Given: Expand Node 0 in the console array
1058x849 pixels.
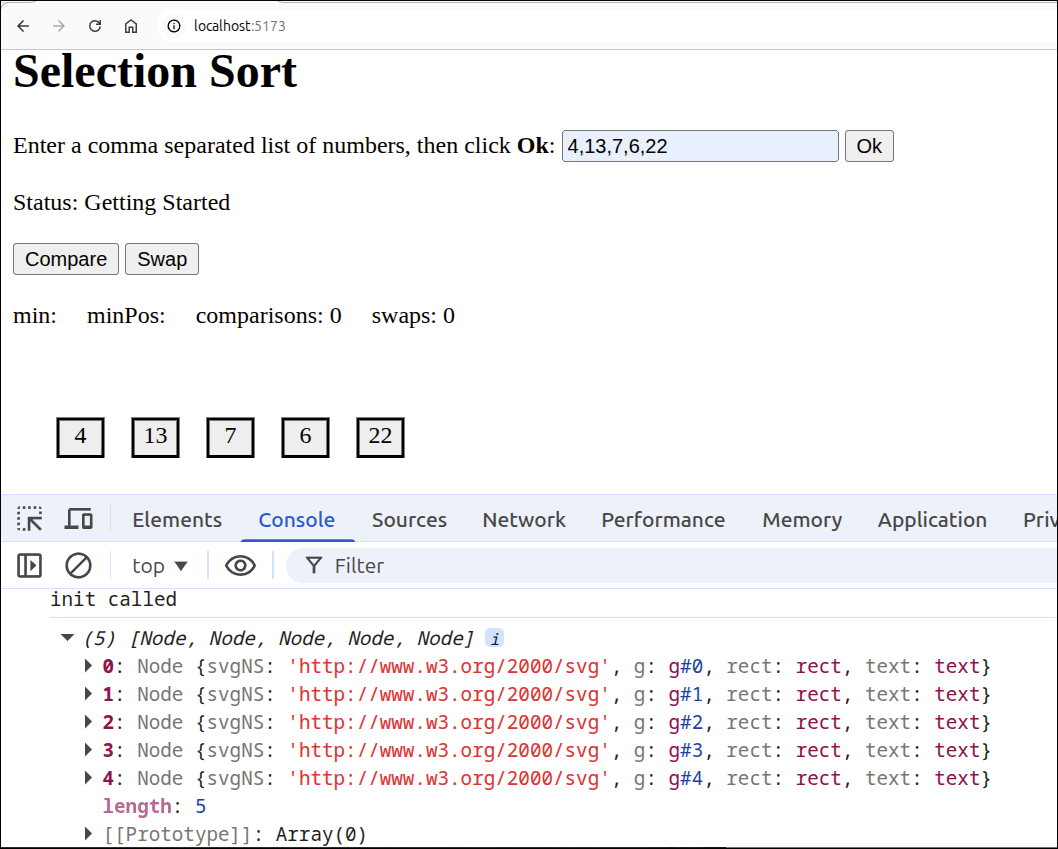Looking at the screenshot, I should (87, 665).
